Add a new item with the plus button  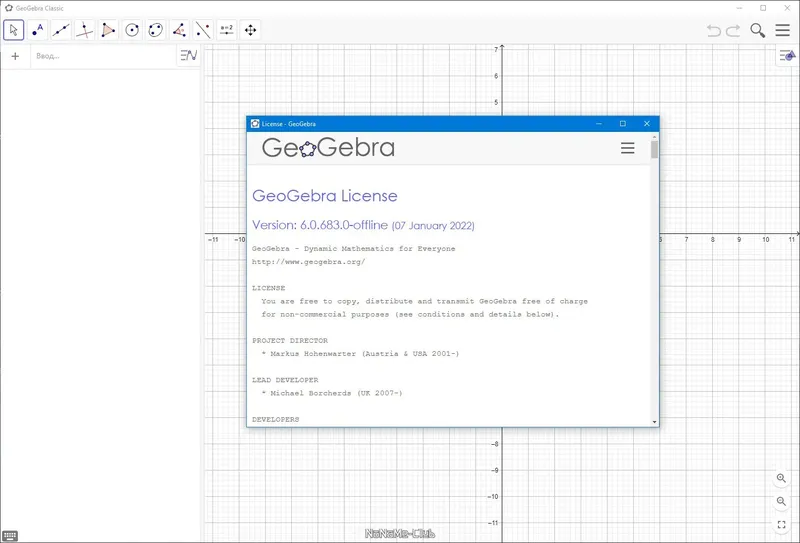coord(15,56)
